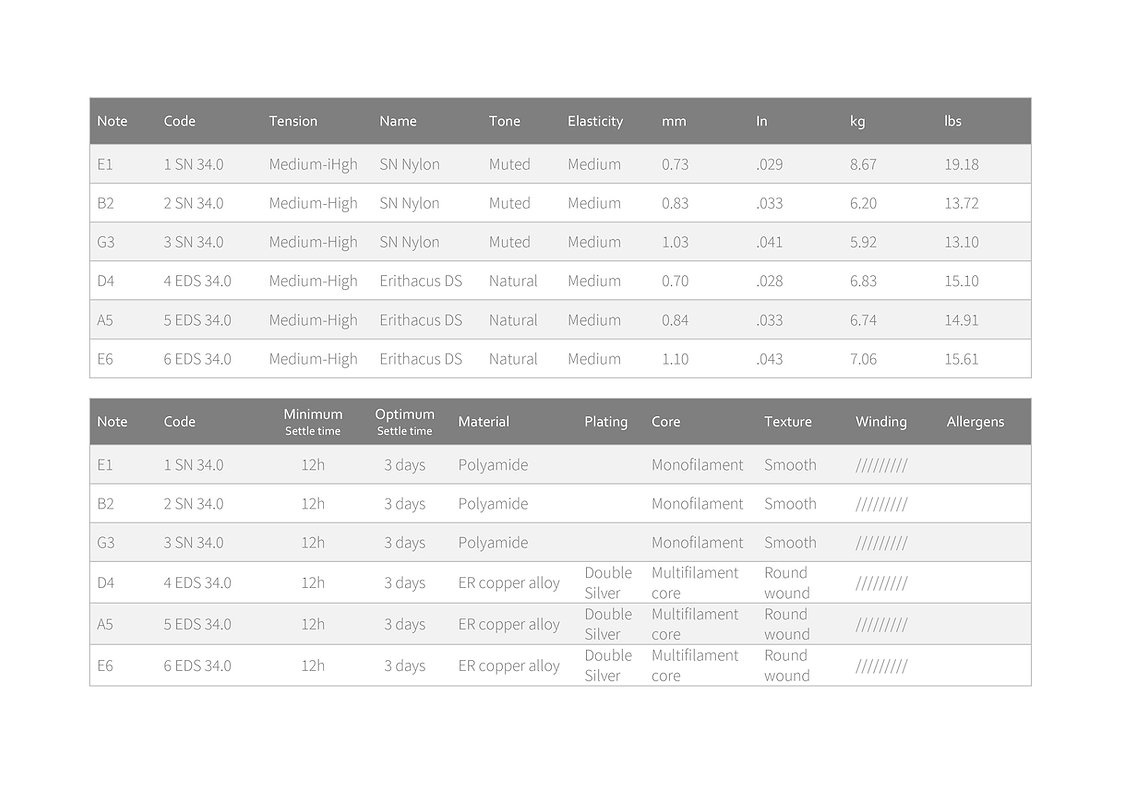Screen dimensions: 1136x803
Task: Click the 8.67 kg value
Action: (863, 164)
